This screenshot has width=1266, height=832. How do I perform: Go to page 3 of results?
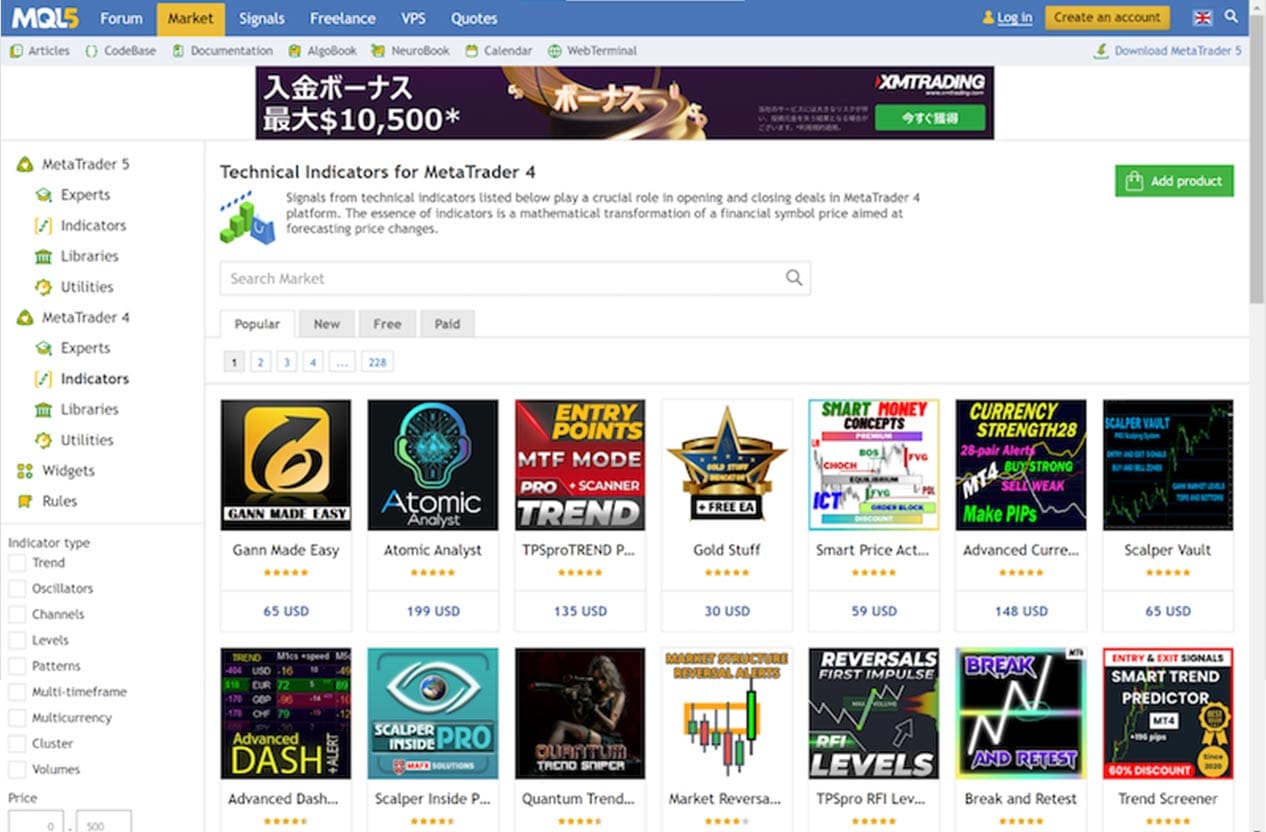click(x=287, y=362)
